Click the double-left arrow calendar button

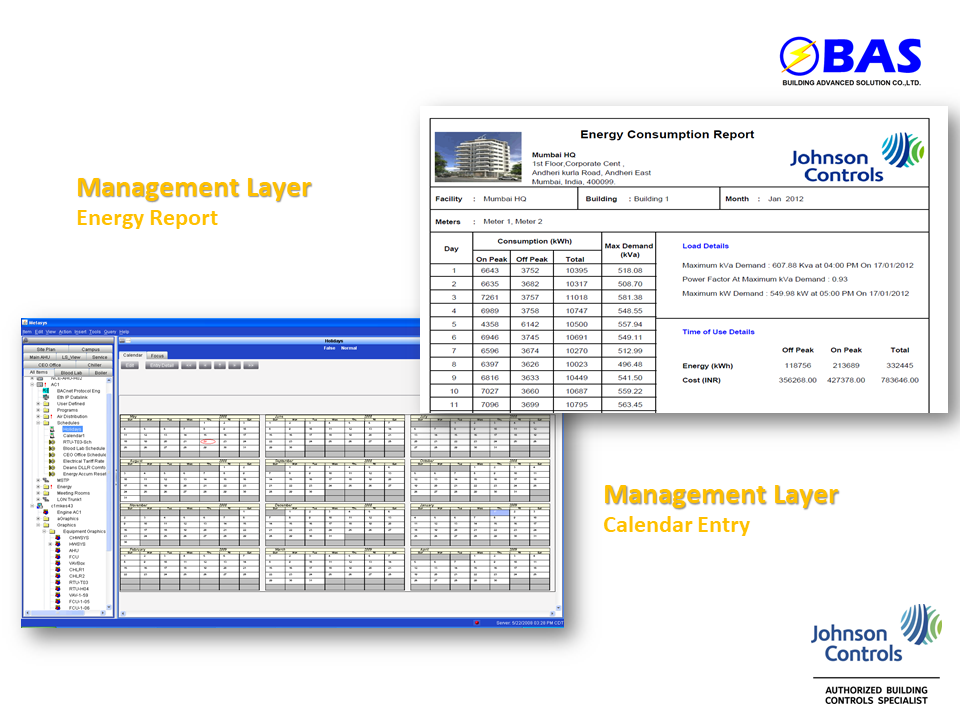[x=189, y=366]
